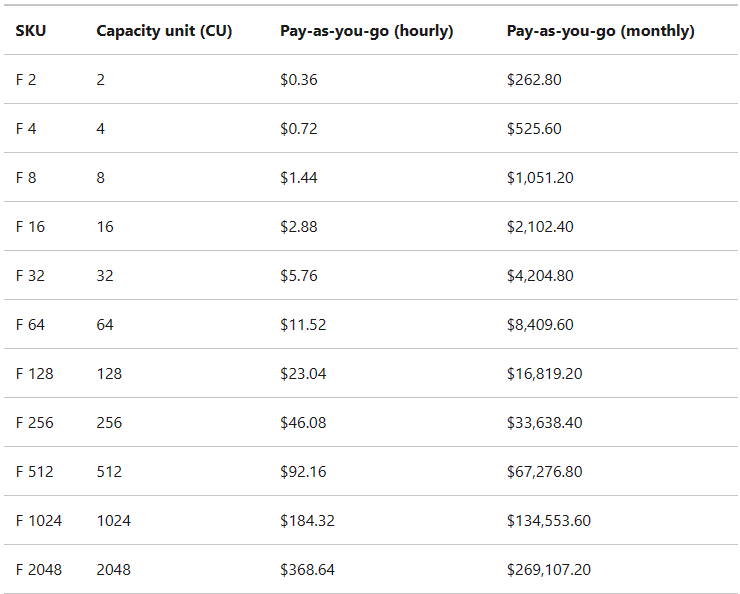The height and width of the screenshot is (594, 740).
Task: Click the $92.16 hourly price
Action: click(303, 472)
